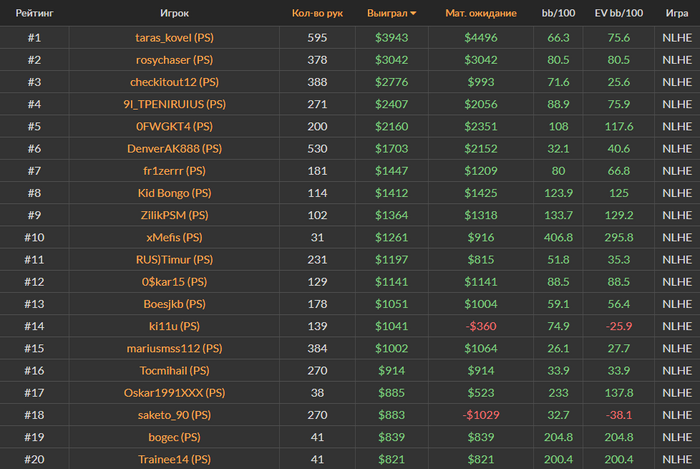Open player taras_kovel (PS) profile
The width and height of the screenshot is (700, 469).
[174, 38]
